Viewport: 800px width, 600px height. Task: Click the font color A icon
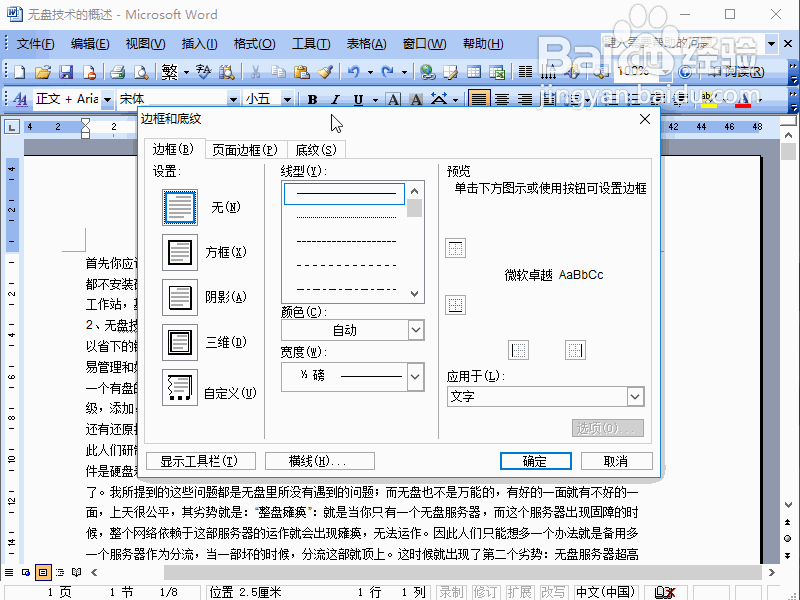[743, 99]
